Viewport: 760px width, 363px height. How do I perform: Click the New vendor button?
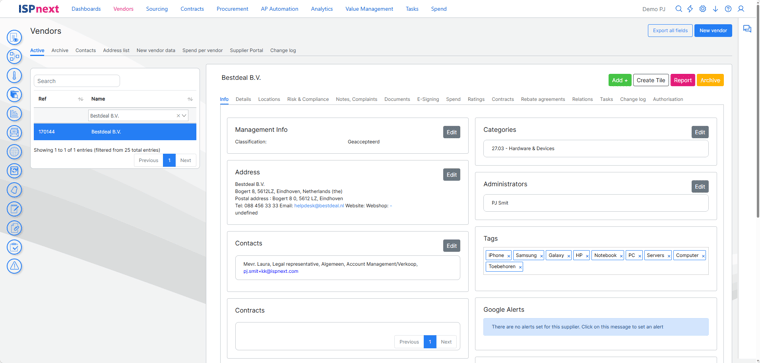coord(713,31)
